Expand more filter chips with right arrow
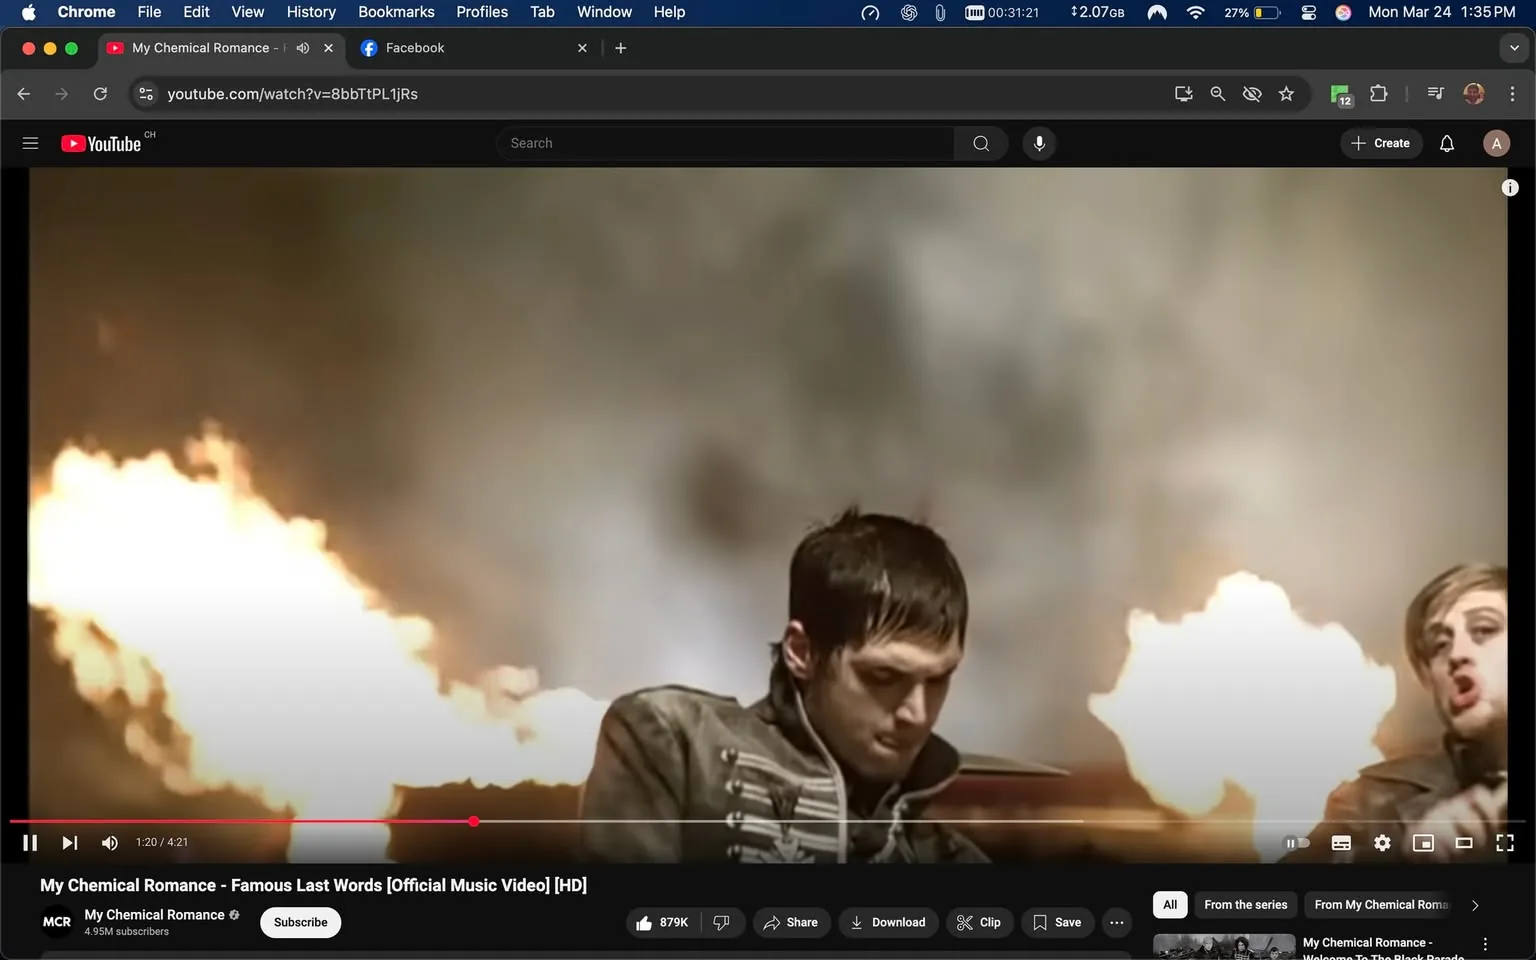This screenshot has height=960, width=1536. (1474, 905)
